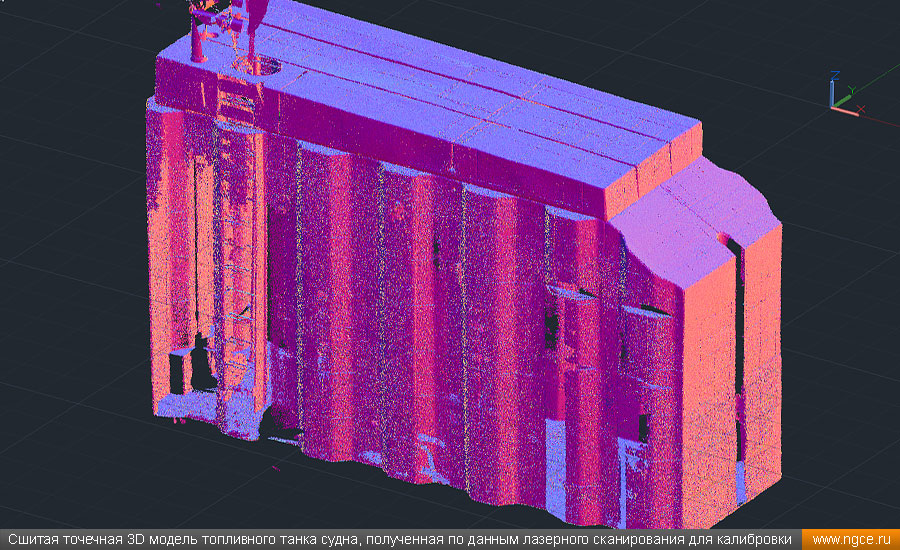Open the www.ngce.ru website link
Image resolution: width=900 pixels, height=550 pixels.
pos(851,540)
